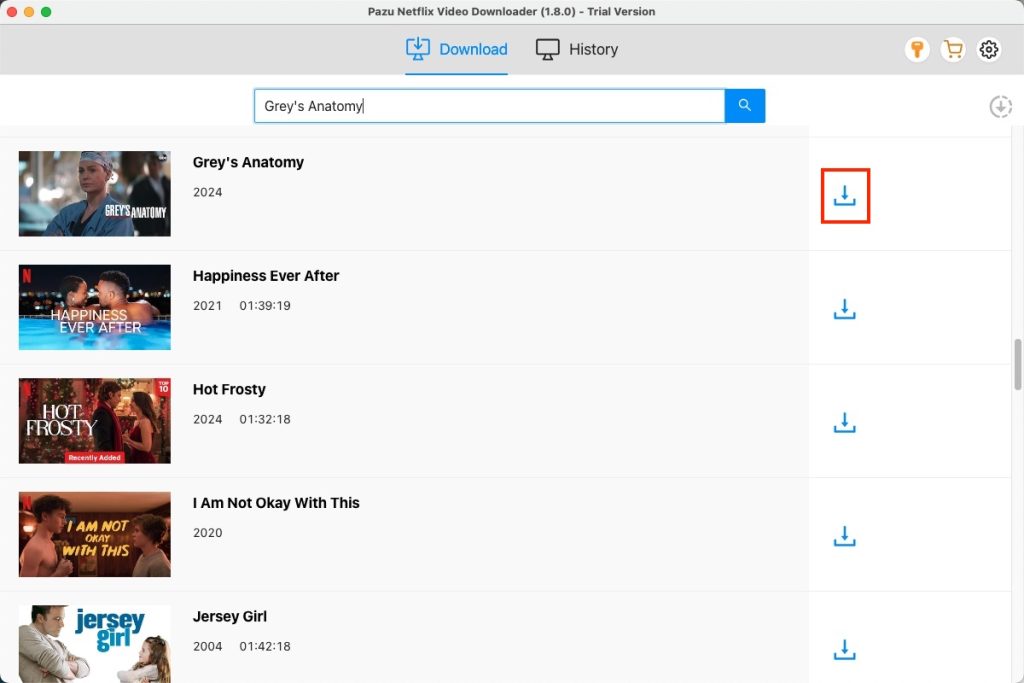This screenshot has width=1024, height=683.
Task: Select the Happiness Ever After thumbnail
Action: [x=95, y=307]
